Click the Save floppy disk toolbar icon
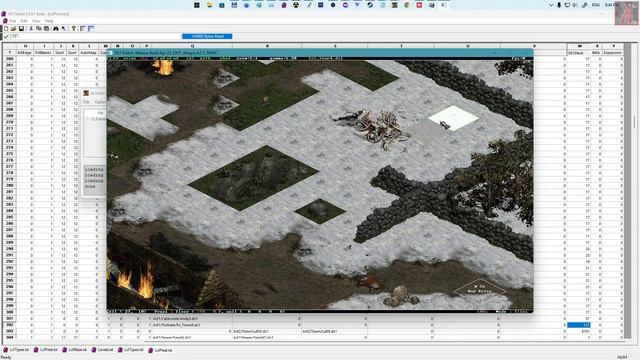The image size is (640, 360). (21, 29)
